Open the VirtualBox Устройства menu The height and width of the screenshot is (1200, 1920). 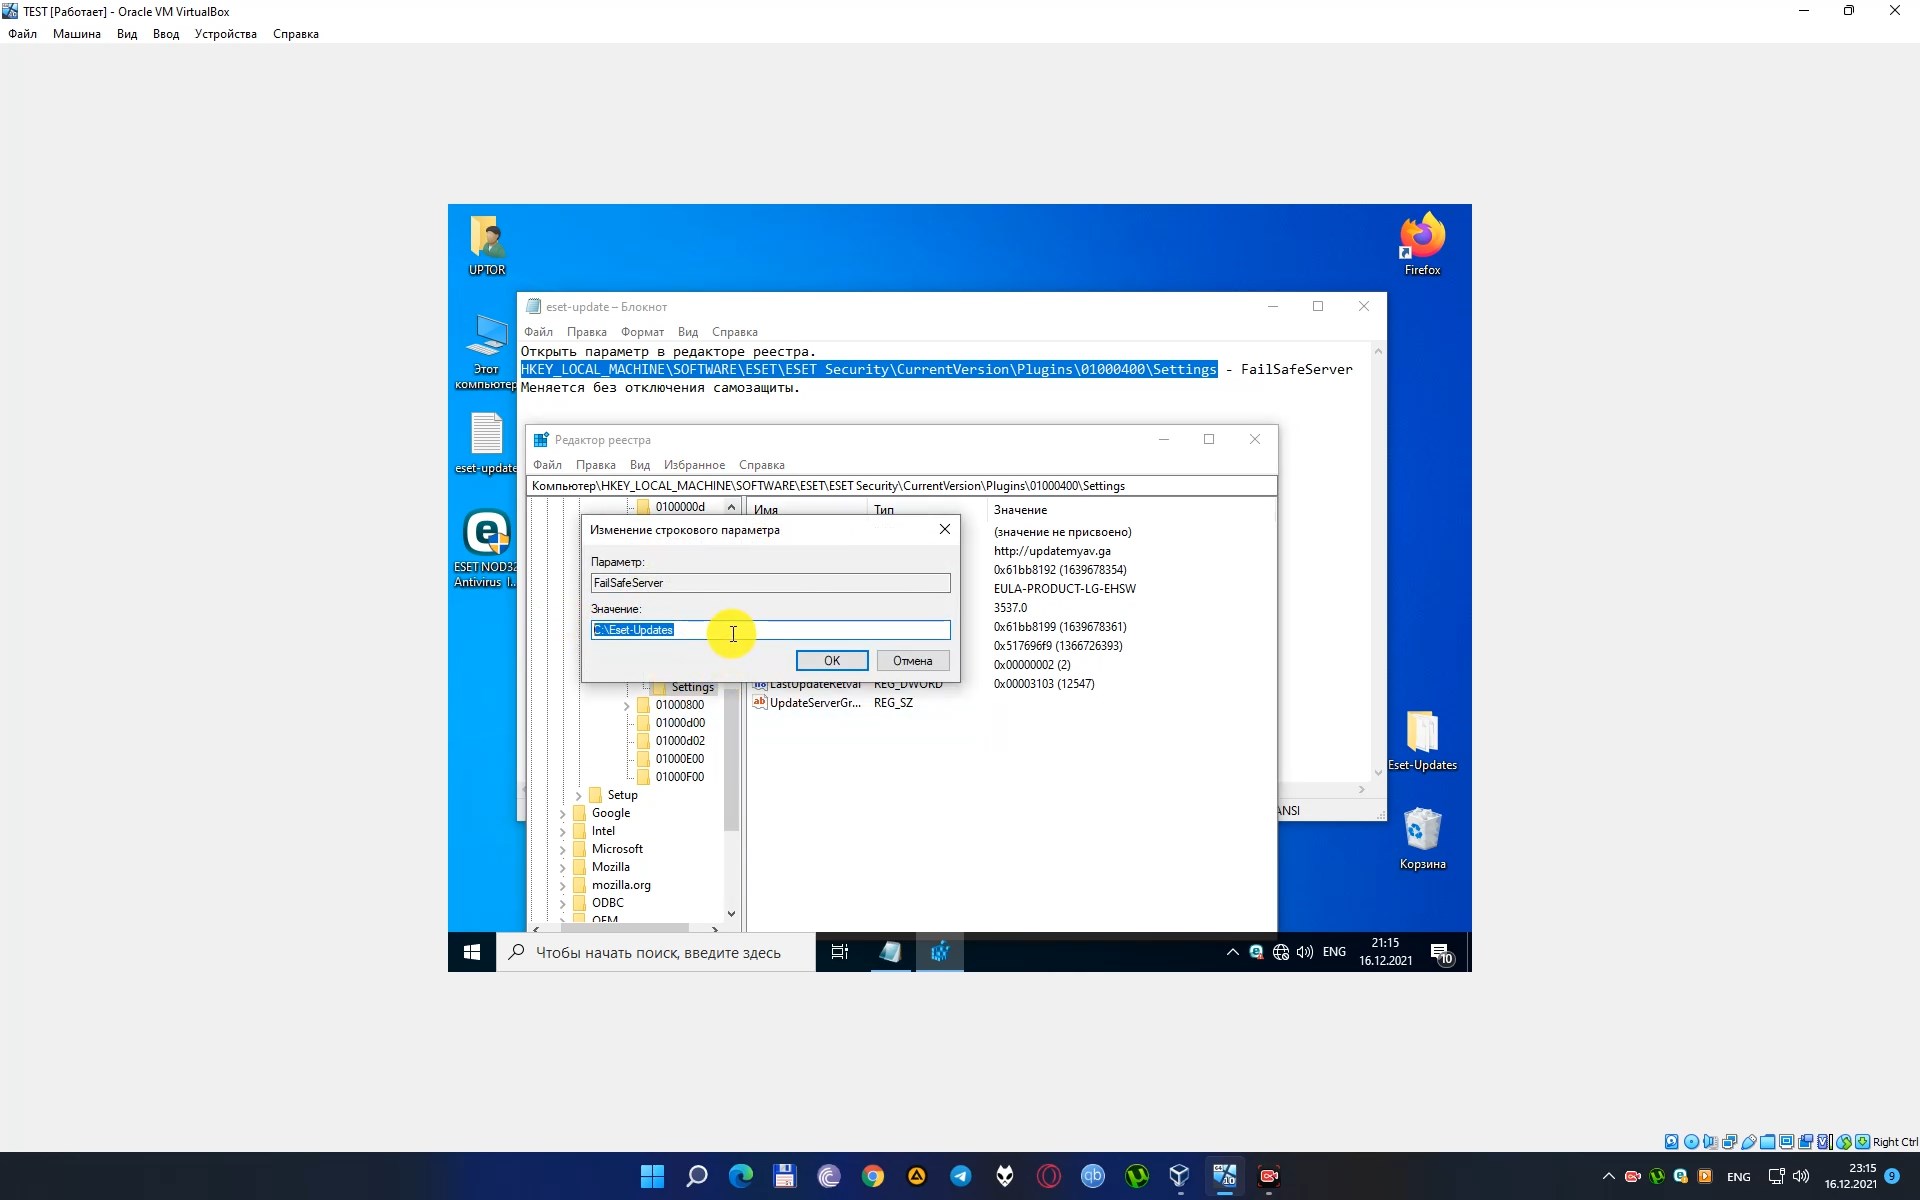click(x=226, y=34)
